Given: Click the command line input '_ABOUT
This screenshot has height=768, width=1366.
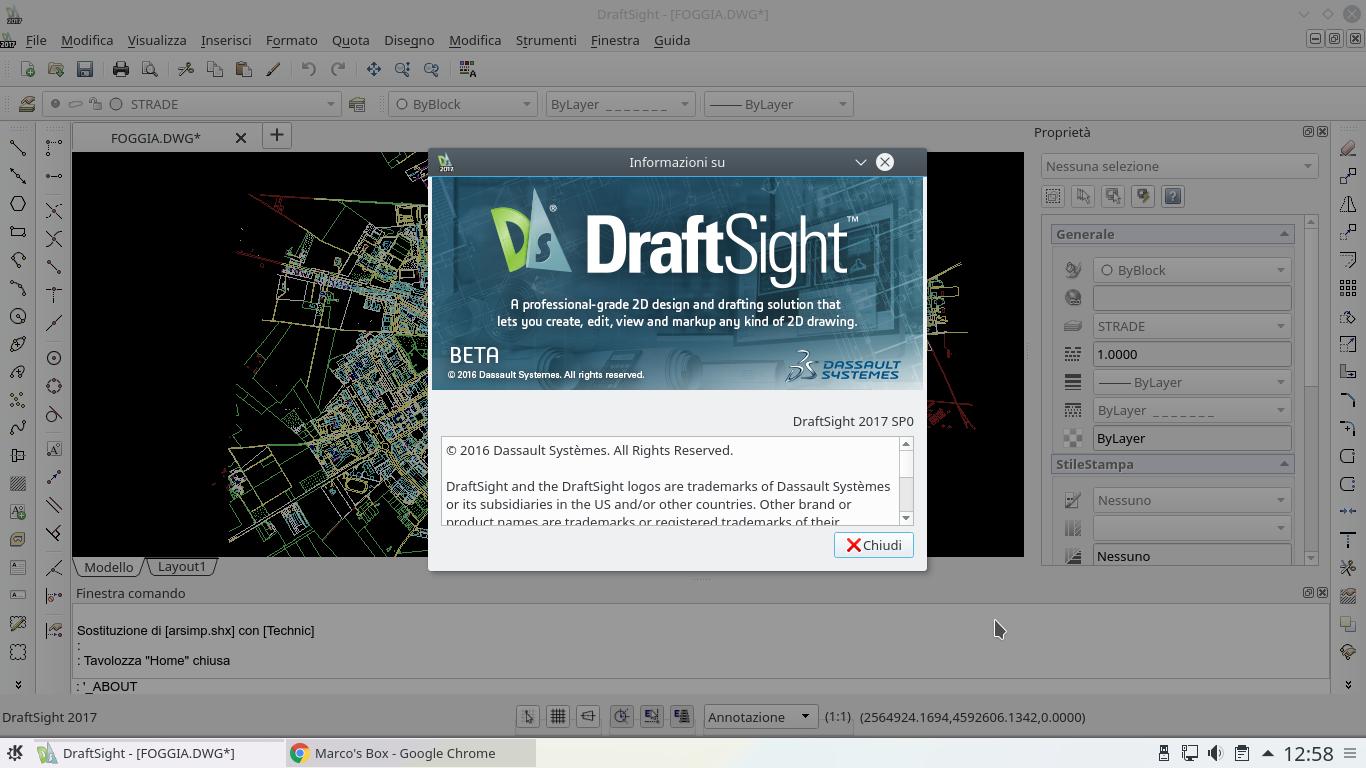Looking at the screenshot, I should [x=702, y=686].
